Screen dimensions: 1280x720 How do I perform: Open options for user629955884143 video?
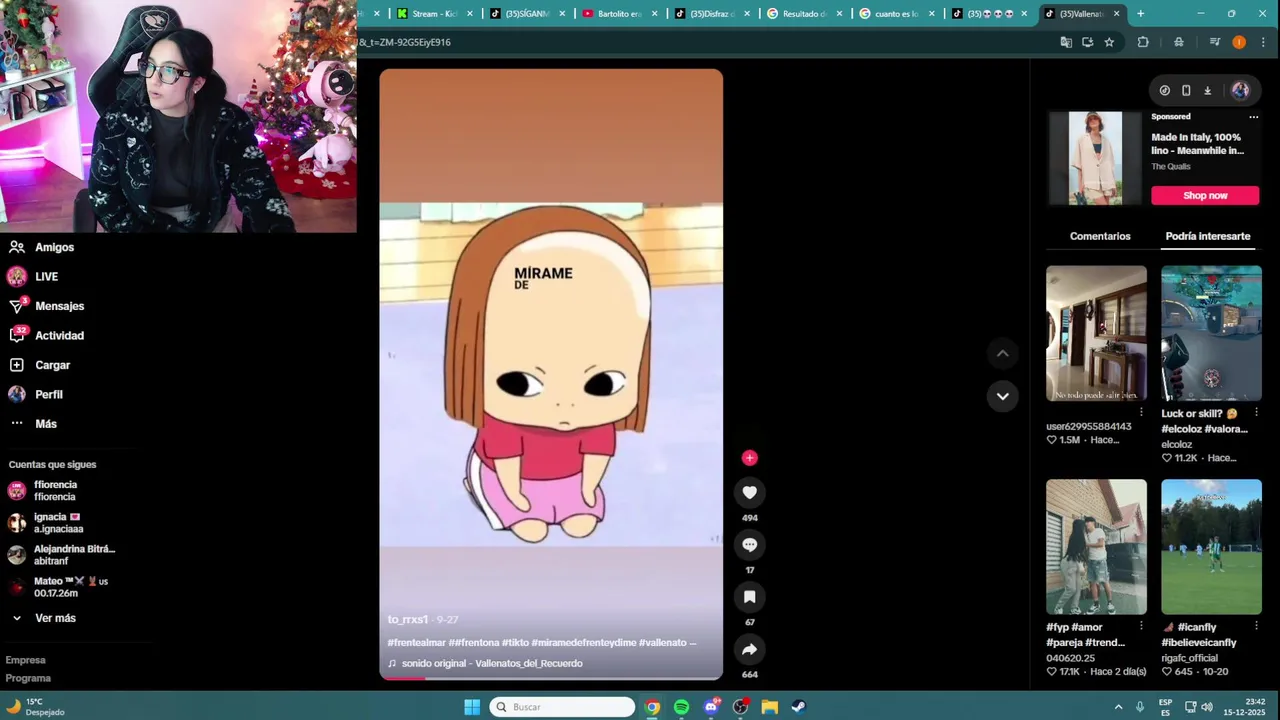pyautogui.click(x=1141, y=413)
